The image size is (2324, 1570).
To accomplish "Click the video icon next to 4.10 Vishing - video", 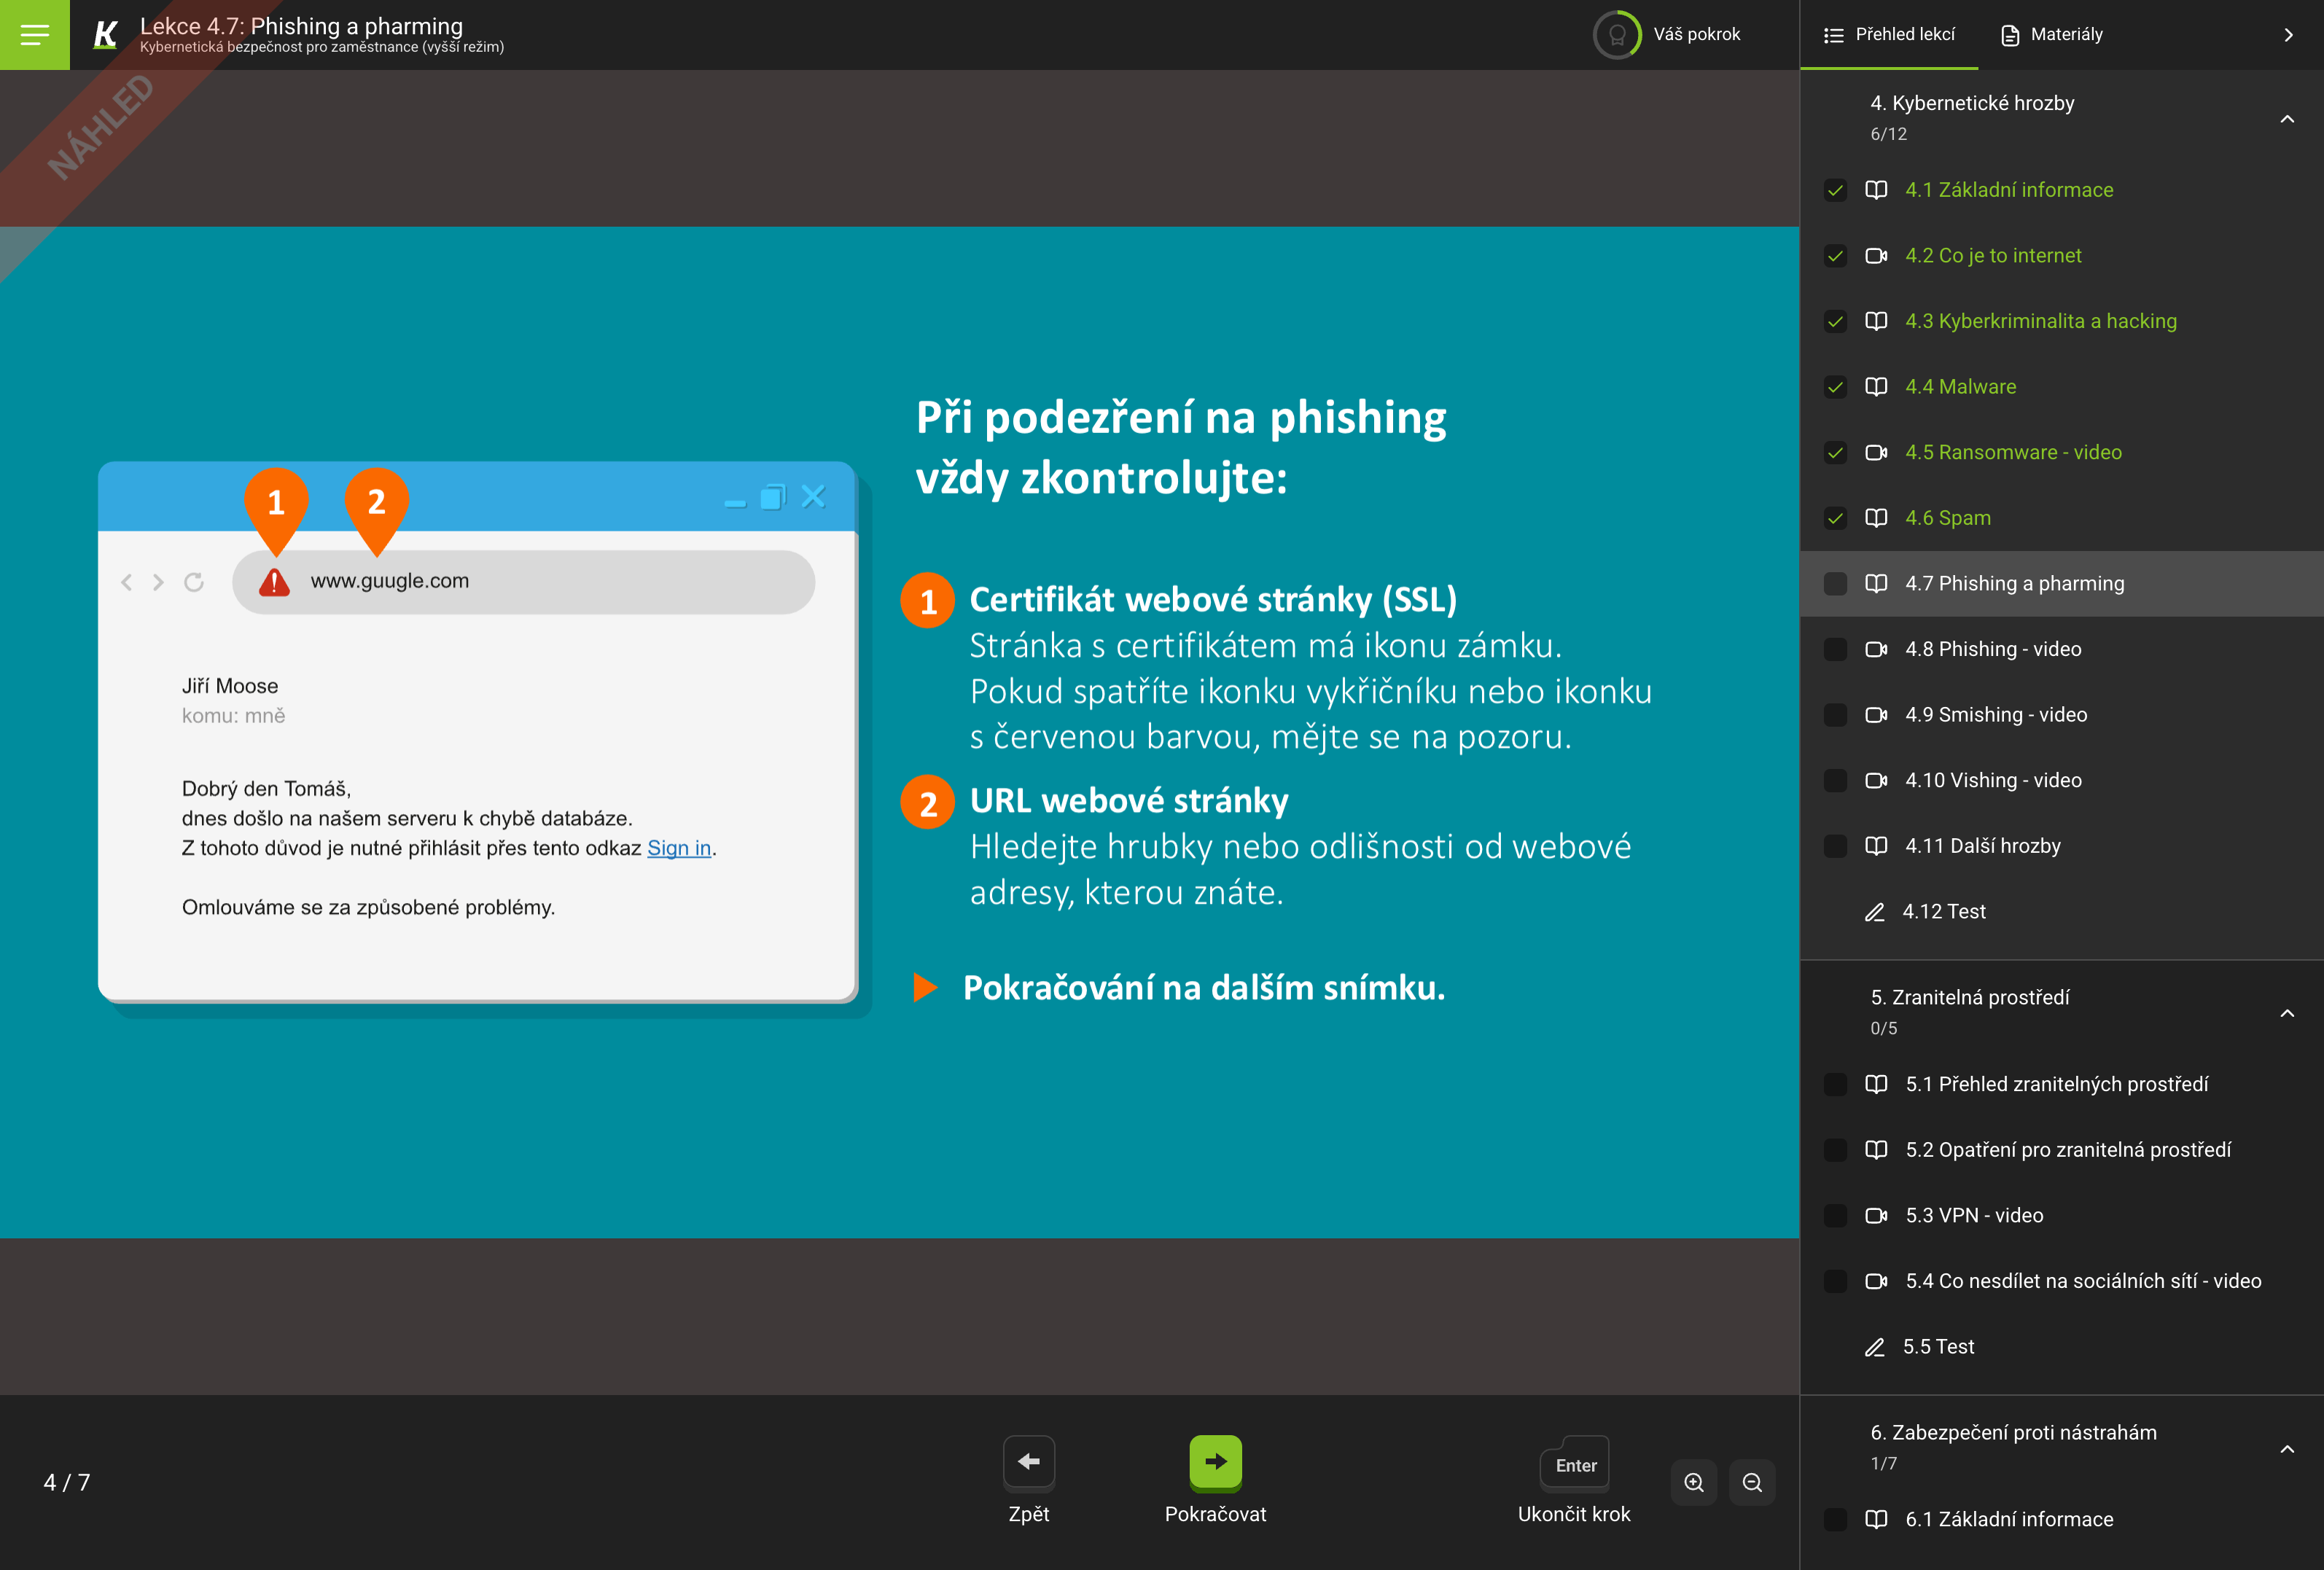I will click(1877, 780).
